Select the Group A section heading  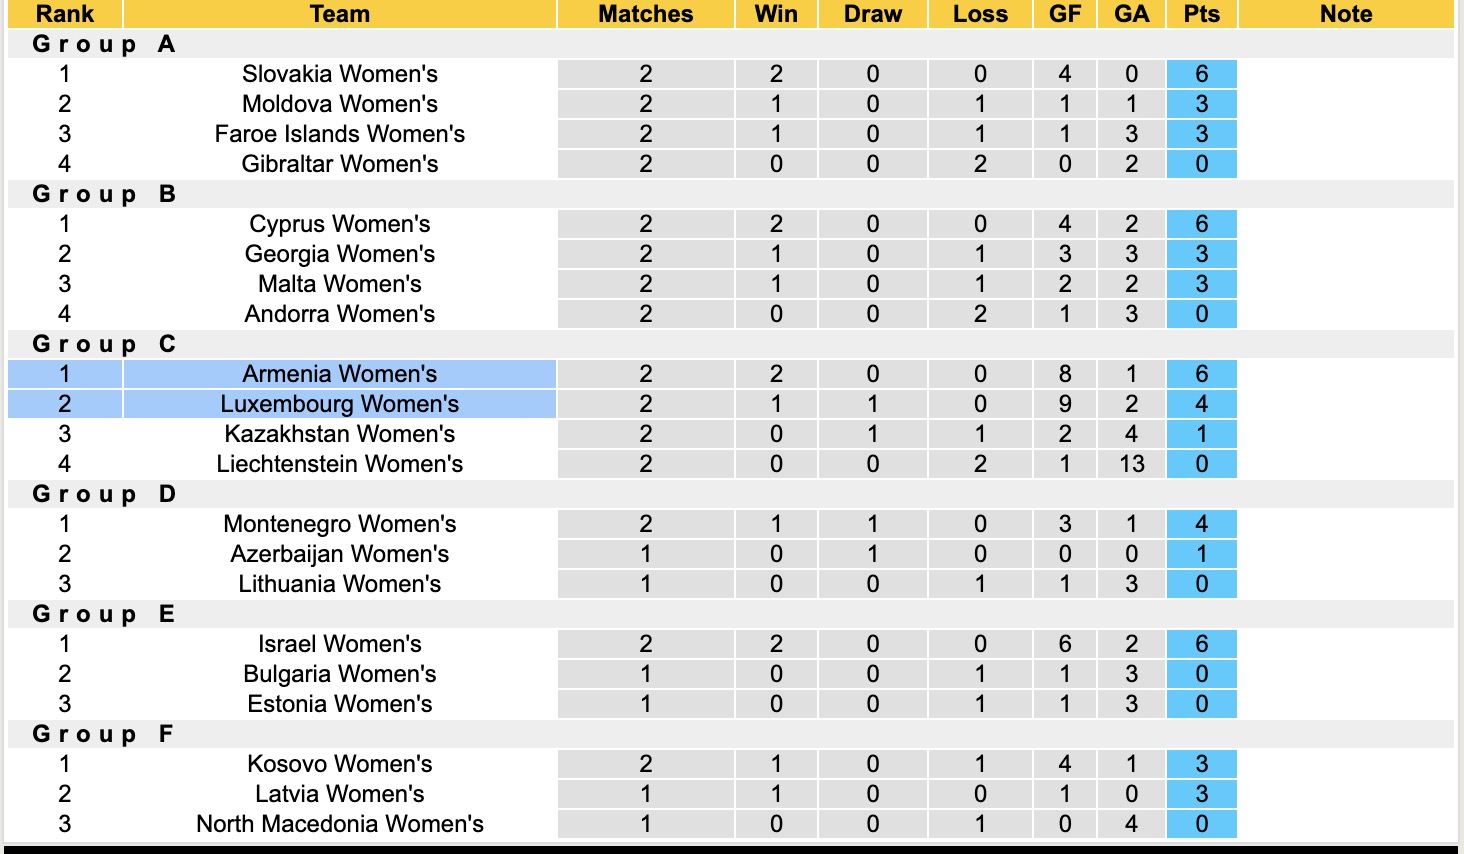pyautogui.click(x=104, y=44)
